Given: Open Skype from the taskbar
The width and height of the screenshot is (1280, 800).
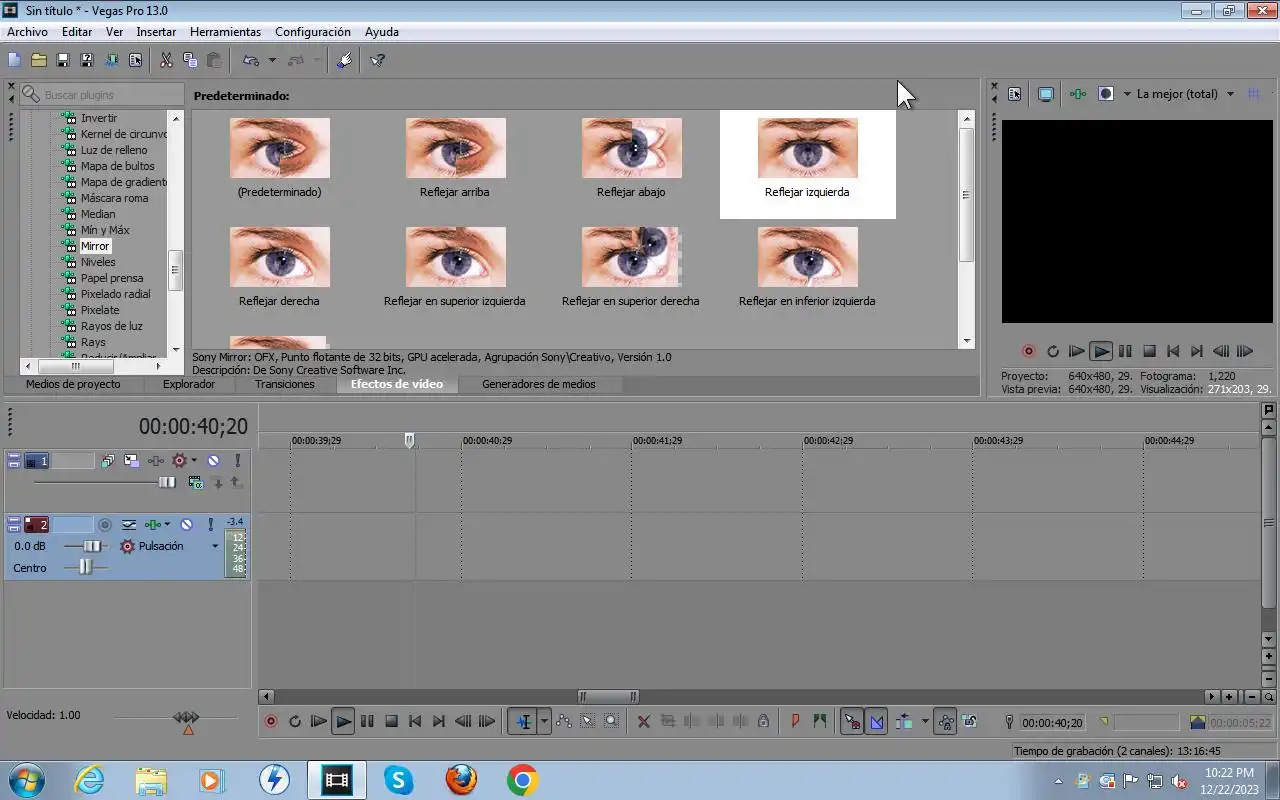Looking at the screenshot, I should pyautogui.click(x=399, y=780).
